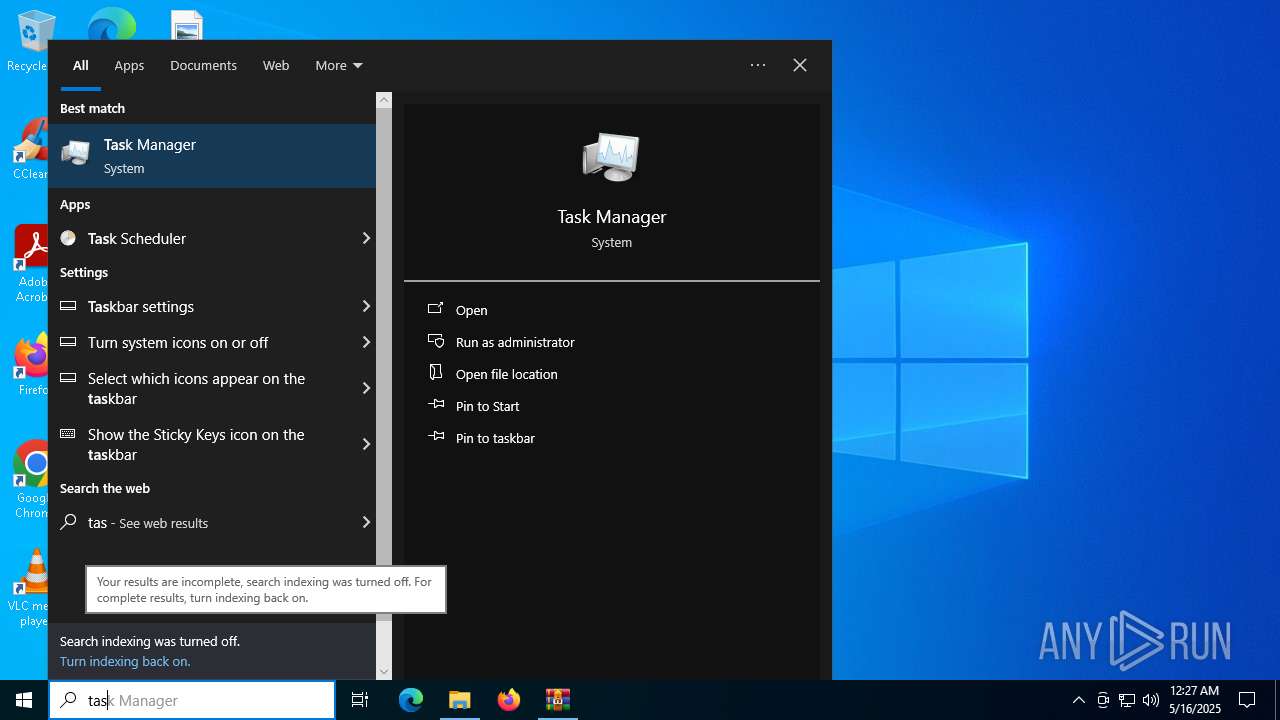Click the volume speaker tray icon
This screenshot has height=720, width=1280.
[1150, 700]
